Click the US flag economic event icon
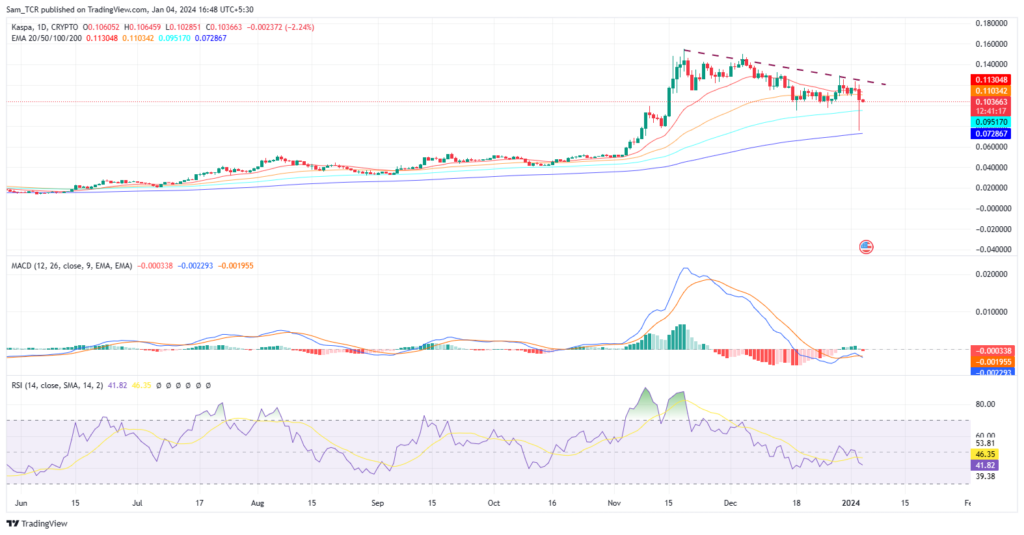This screenshot has width=1024, height=535. click(866, 247)
